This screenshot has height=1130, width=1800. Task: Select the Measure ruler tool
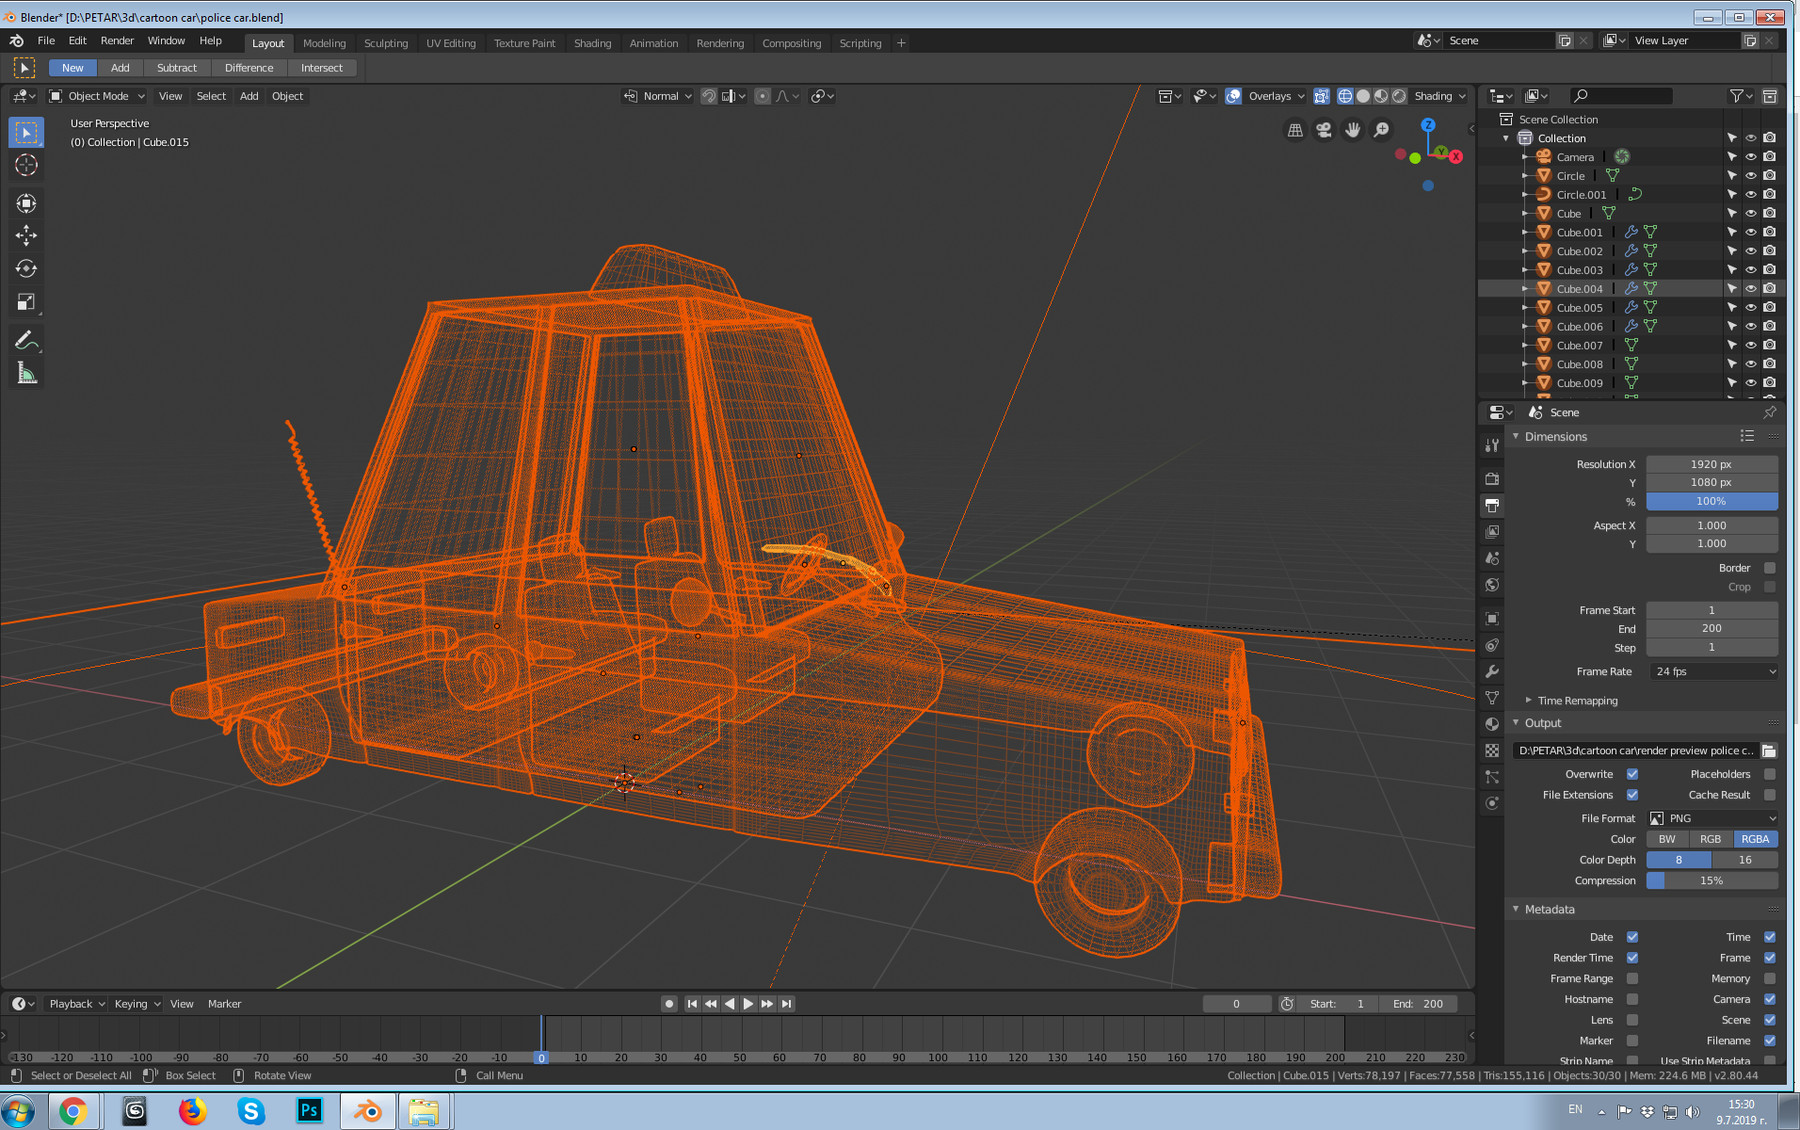click(26, 374)
